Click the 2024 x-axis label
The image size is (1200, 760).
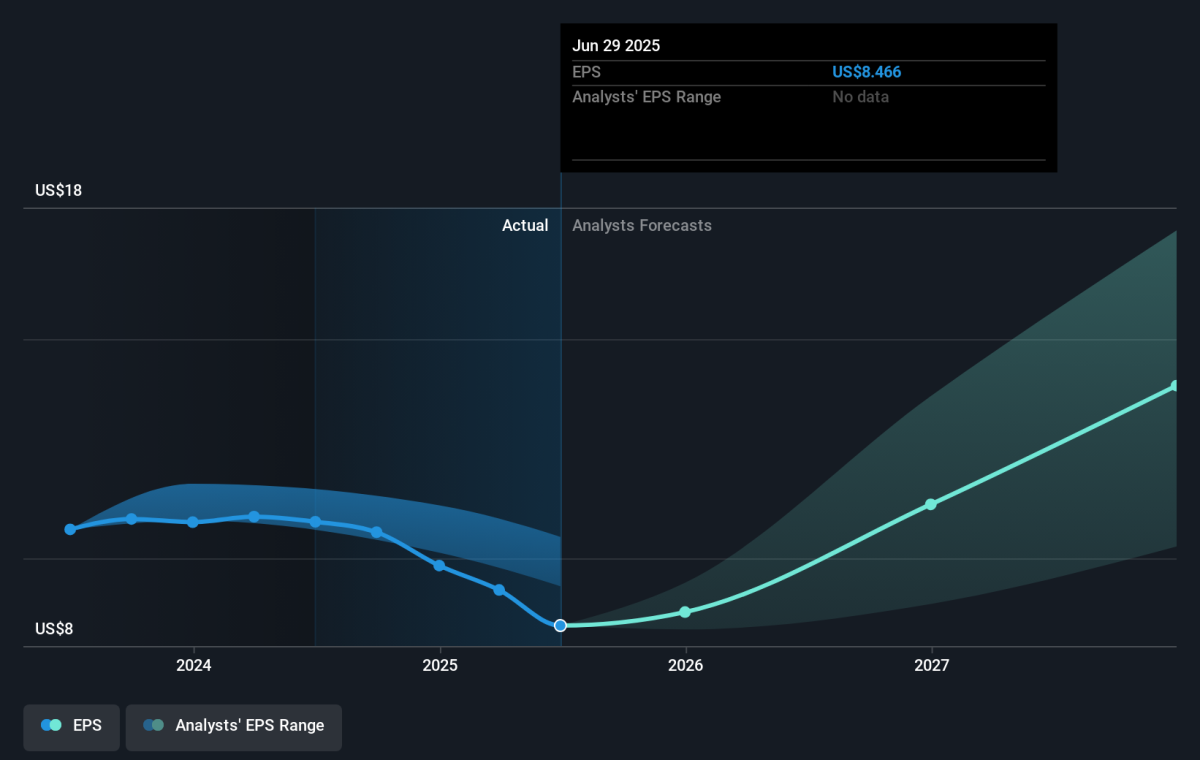(193, 665)
